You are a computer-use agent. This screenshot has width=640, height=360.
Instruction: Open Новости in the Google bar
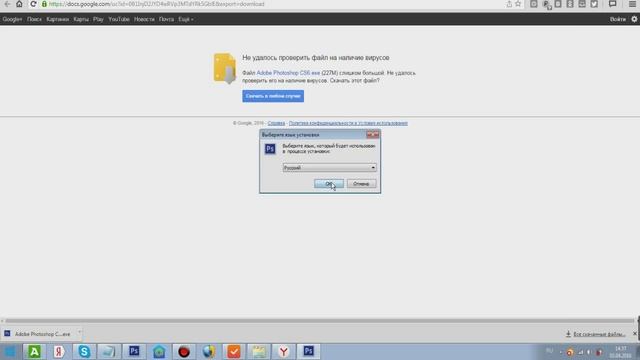144,19
